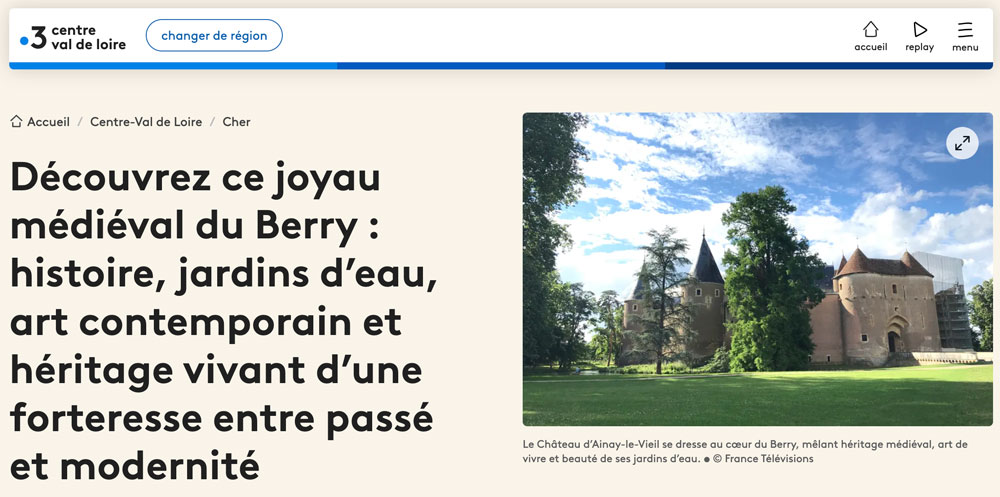
Task: Open the "Centre-Val de Loire" breadcrumb link
Action: (x=146, y=122)
